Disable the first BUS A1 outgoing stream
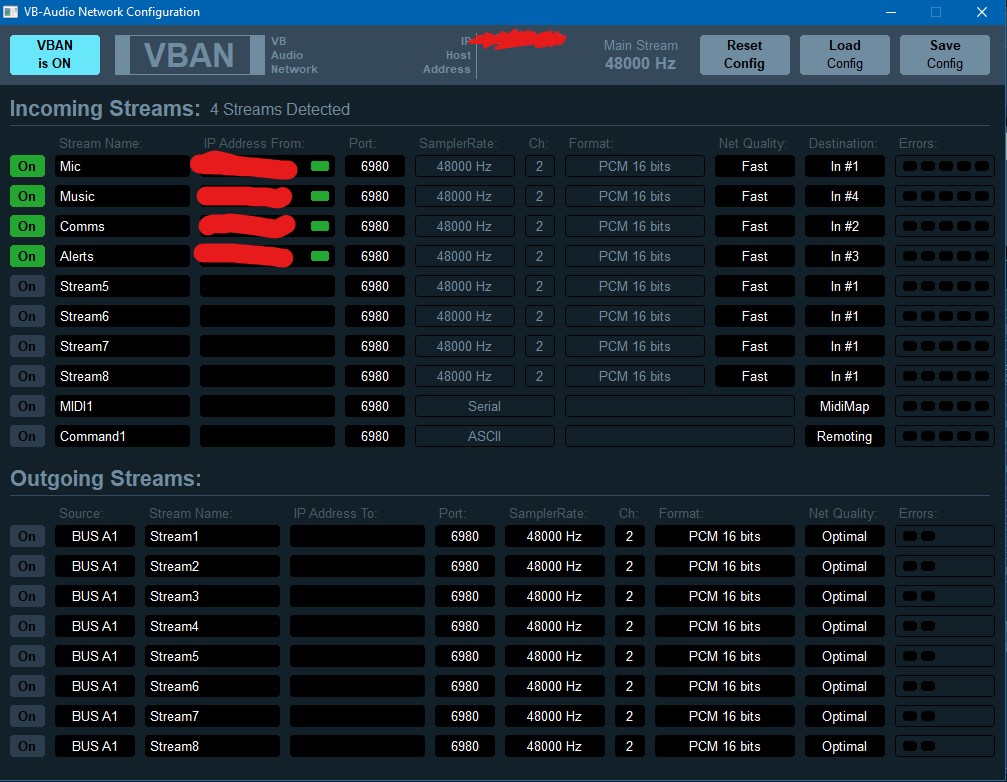 [x=26, y=536]
